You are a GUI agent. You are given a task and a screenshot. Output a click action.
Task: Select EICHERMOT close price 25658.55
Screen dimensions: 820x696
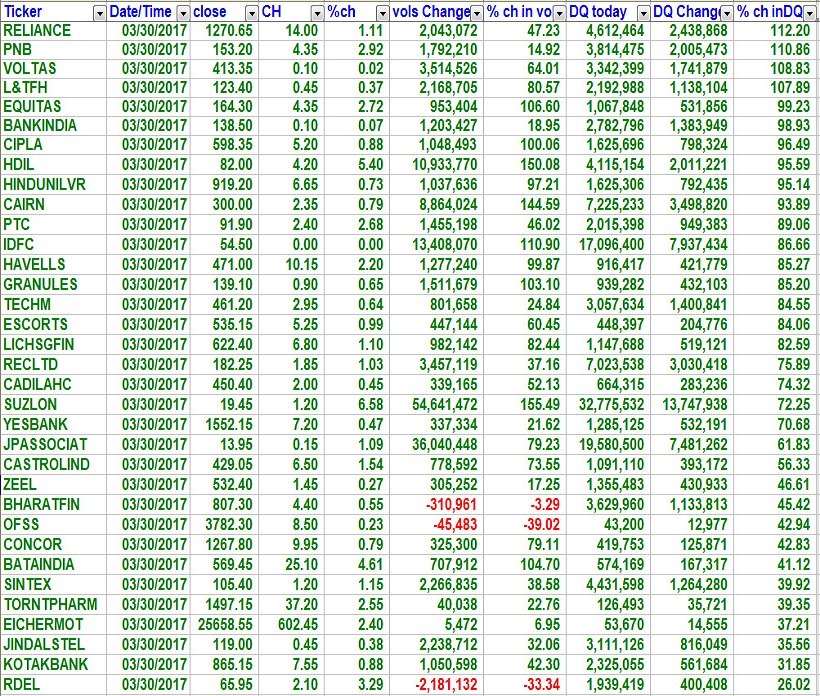(224, 624)
